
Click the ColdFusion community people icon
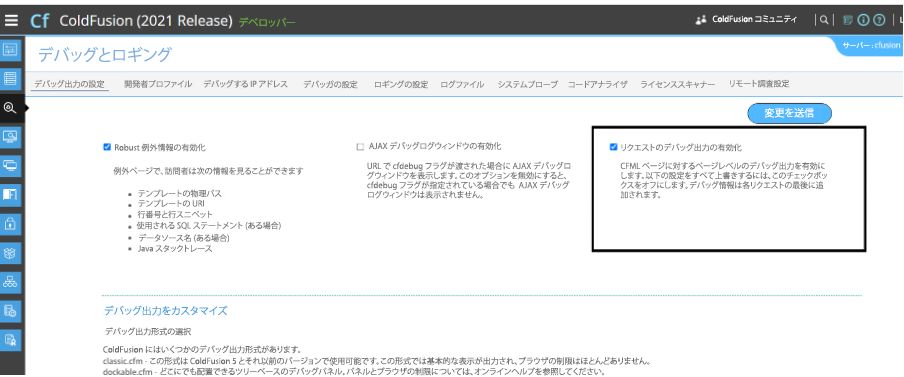pos(701,20)
